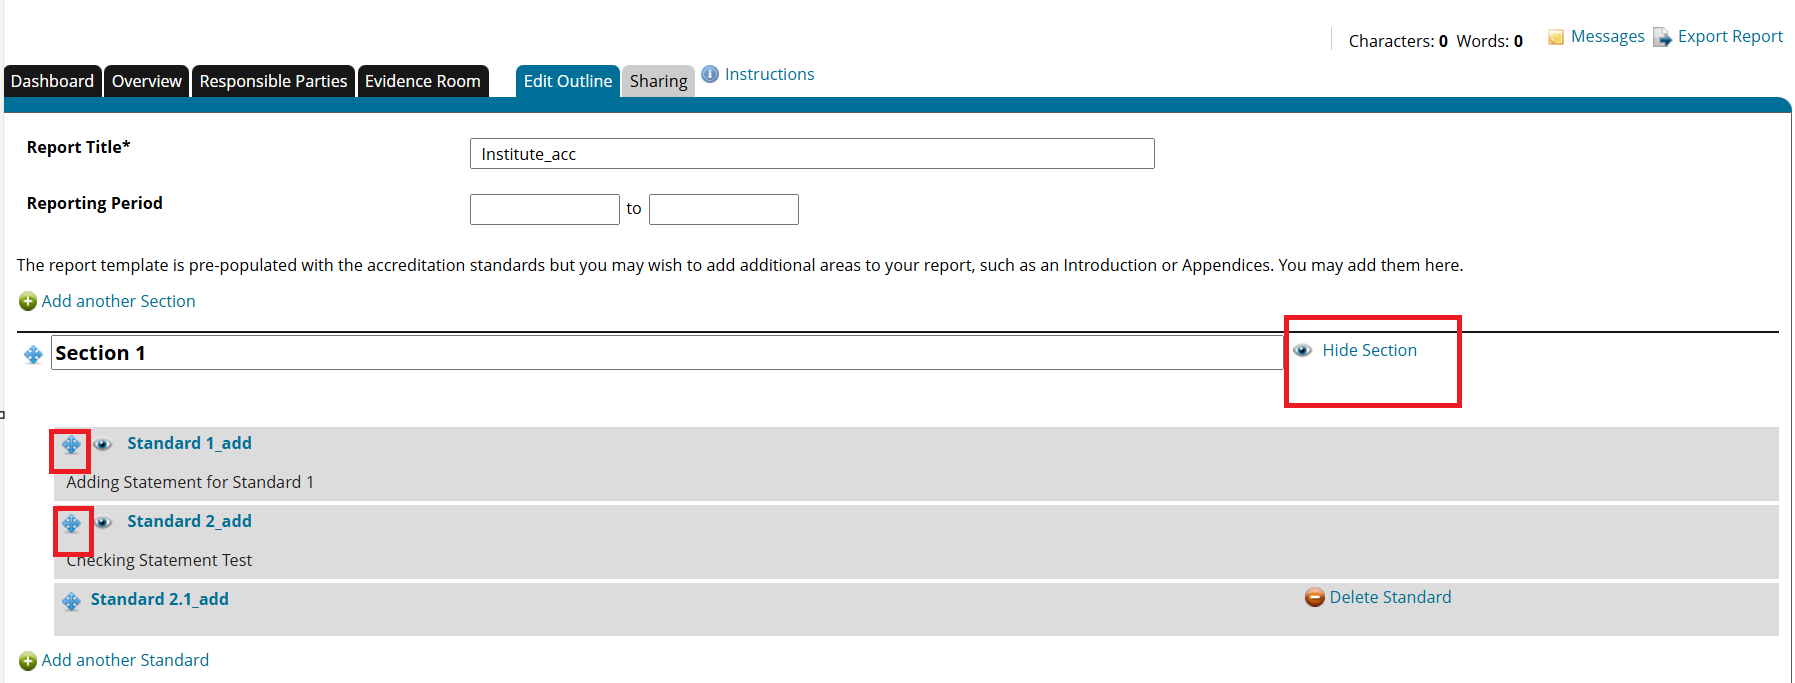The height and width of the screenshot is (683, 1795).
Task: Click the move handle icon for Standard 1_add
Action: point(71,445)
